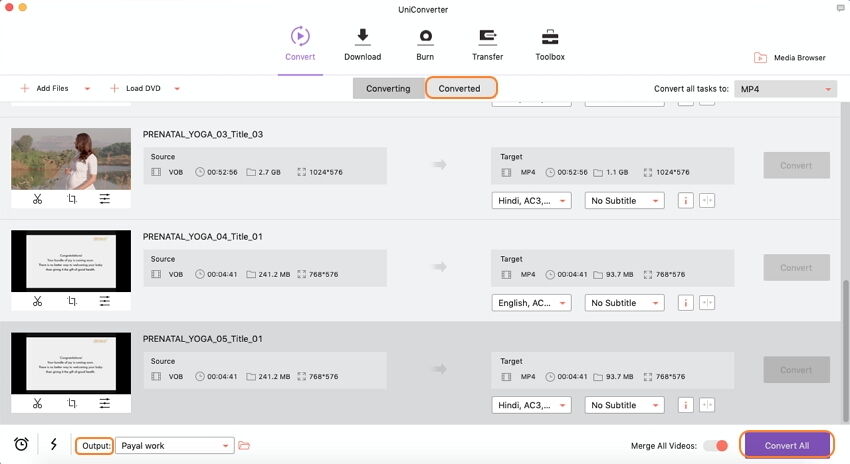Viewport: 850px width, 464px height.
Task: Trim PRENATAL_YOGA_04_Title_01 with scissors icon
Action: 37,301
